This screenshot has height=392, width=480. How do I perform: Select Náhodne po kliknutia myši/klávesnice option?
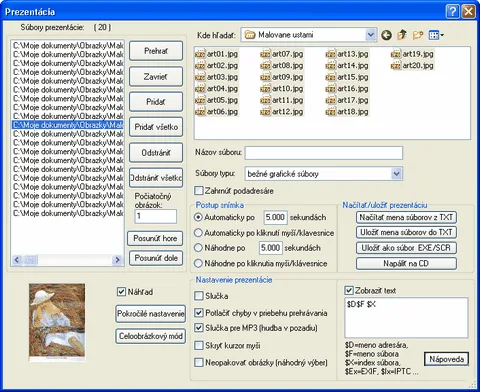[198, 263]
